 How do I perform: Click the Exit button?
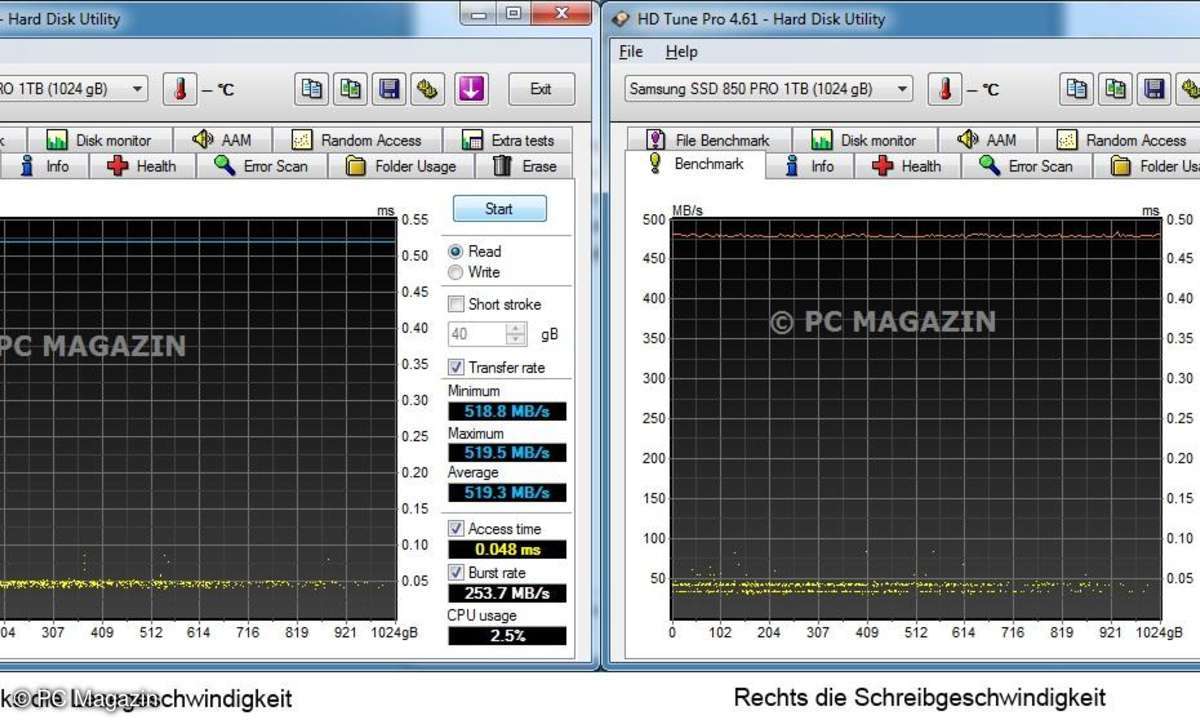541,89
